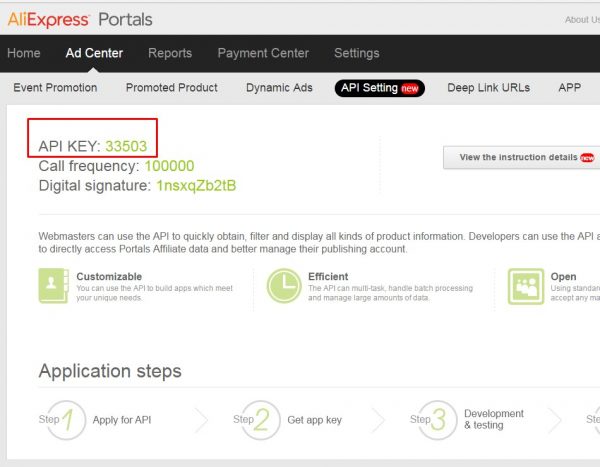600x467 pixels.
Task: Click the Get app key step label
Action: point(315,420)
